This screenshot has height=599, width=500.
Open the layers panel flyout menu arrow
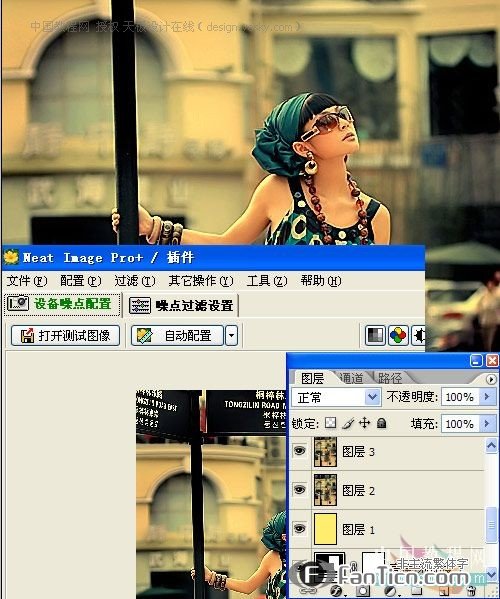(x=491, y=379)
